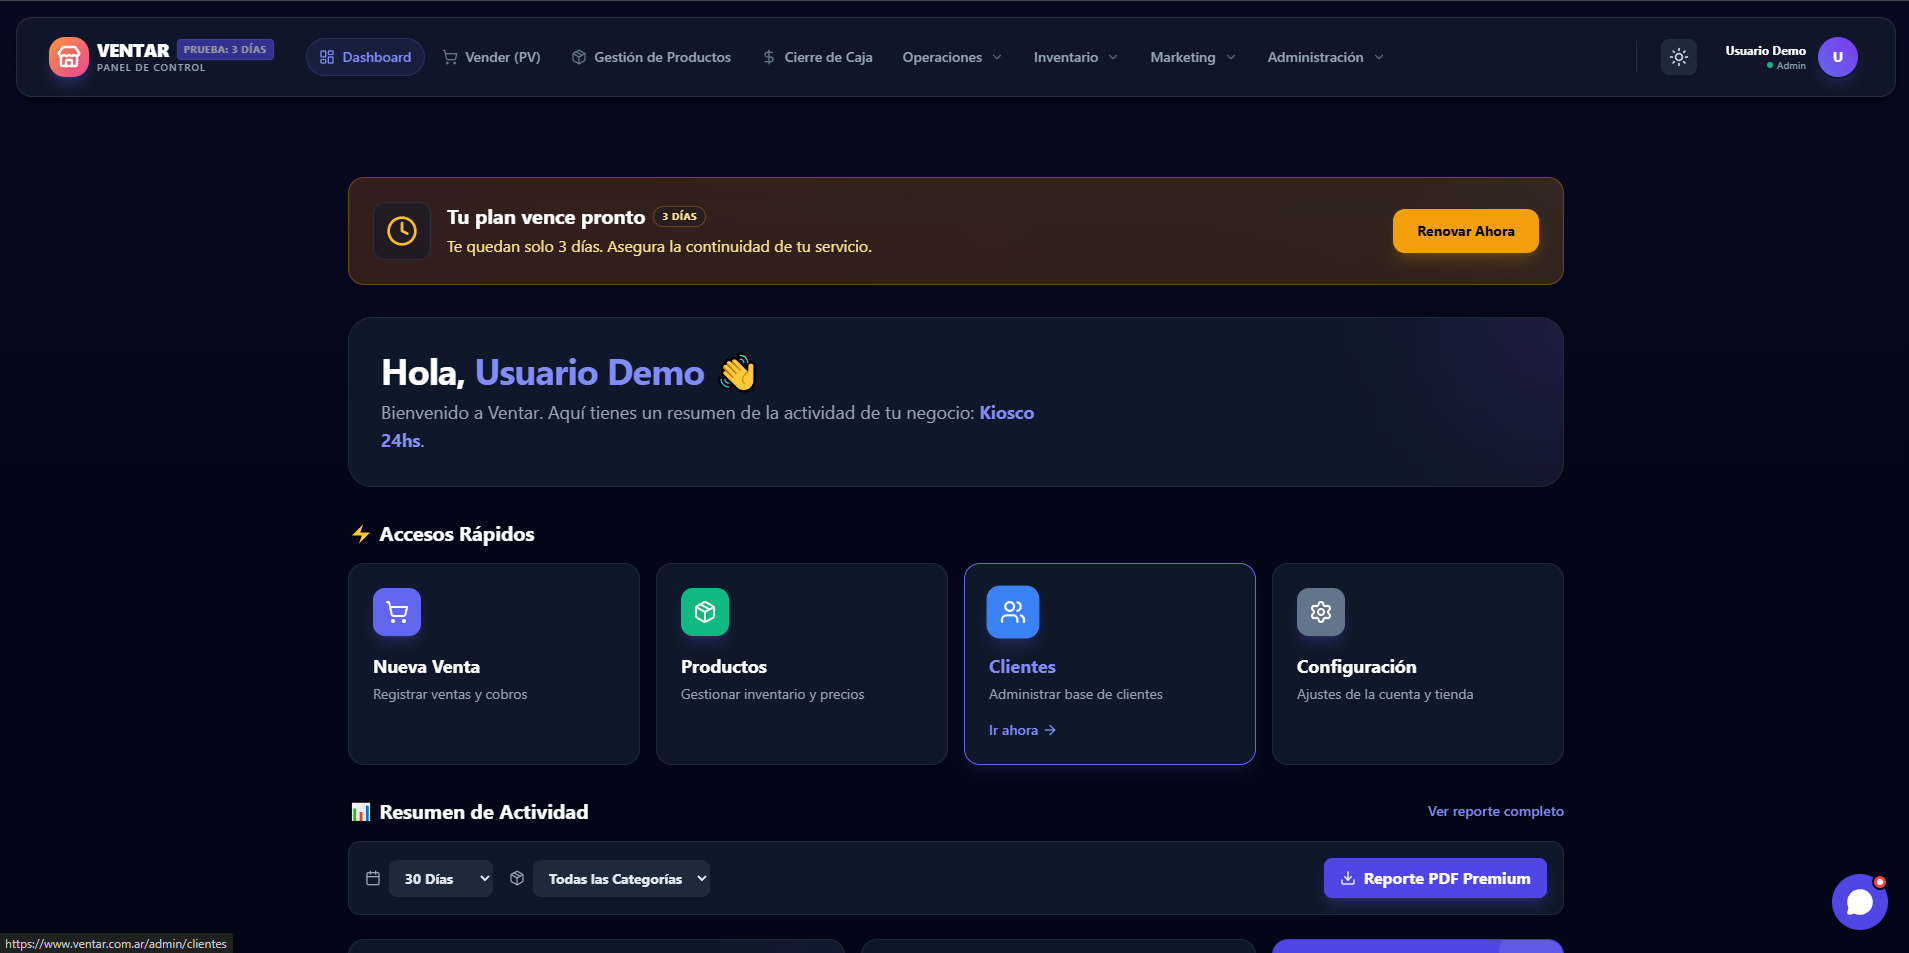Open Gestión de Productos page

click(x=651, y=57)
